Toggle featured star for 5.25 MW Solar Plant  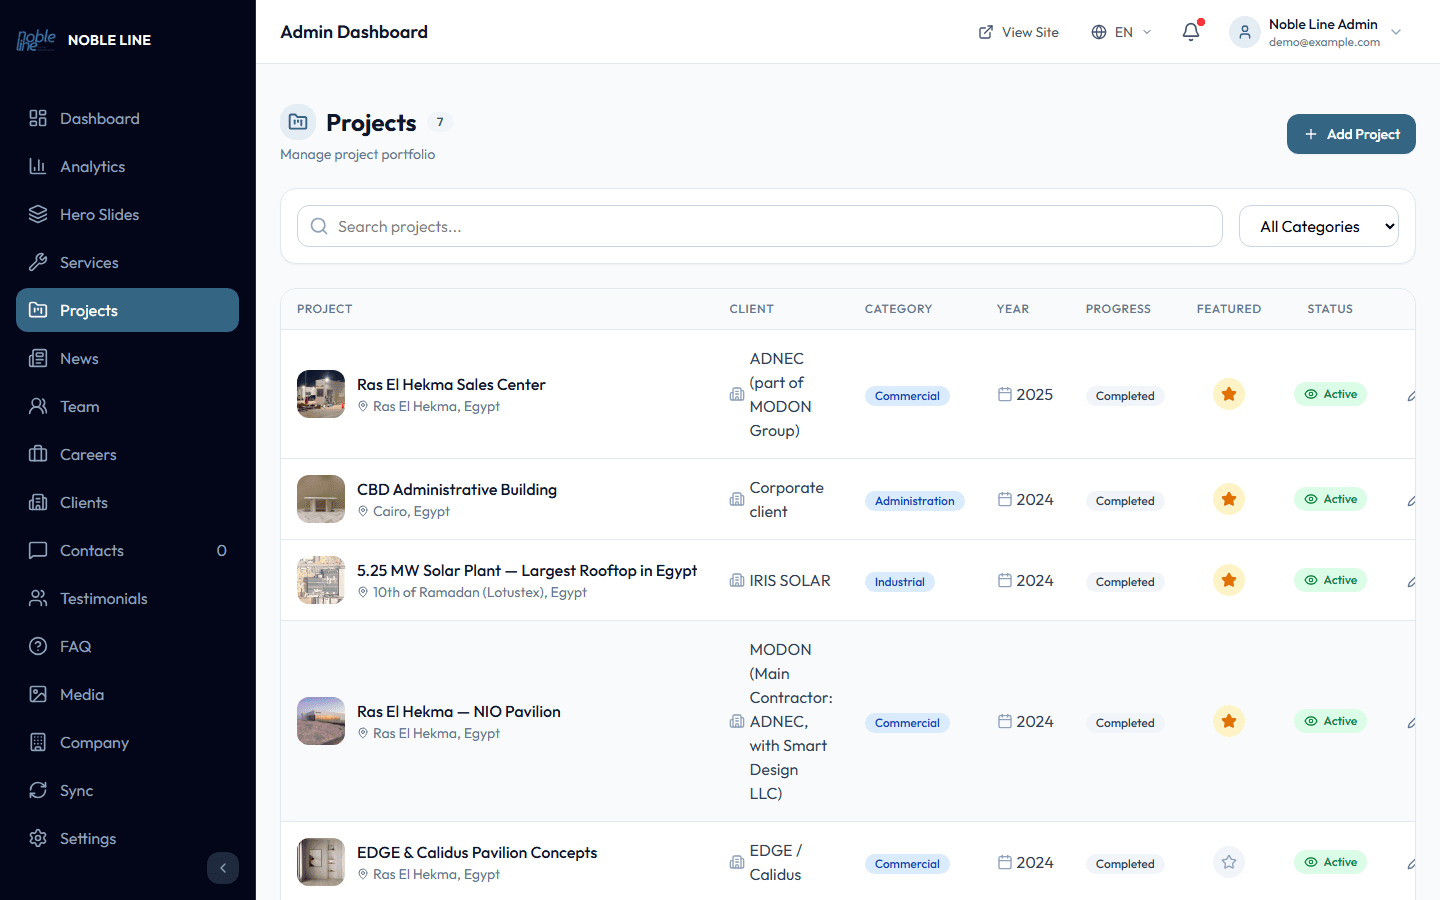pyautogui.click(x=1229, y=580)
